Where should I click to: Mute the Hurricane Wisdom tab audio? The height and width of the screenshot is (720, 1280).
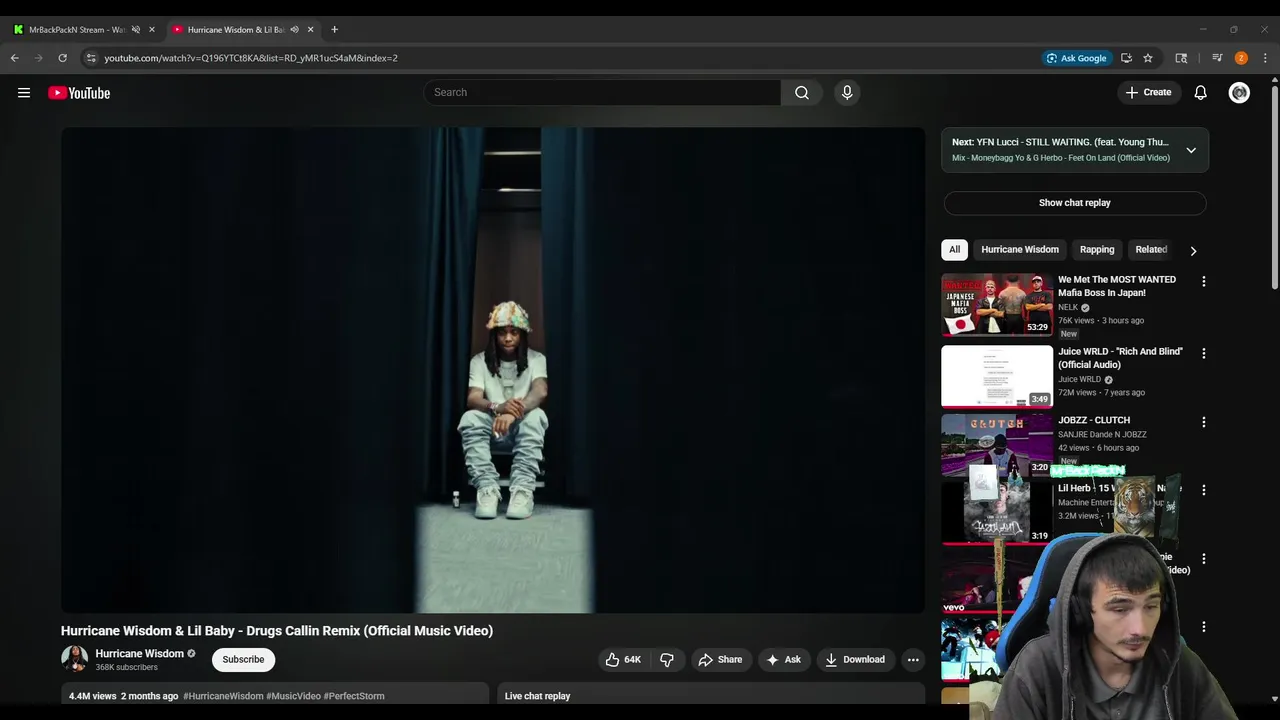click(294, 30)
